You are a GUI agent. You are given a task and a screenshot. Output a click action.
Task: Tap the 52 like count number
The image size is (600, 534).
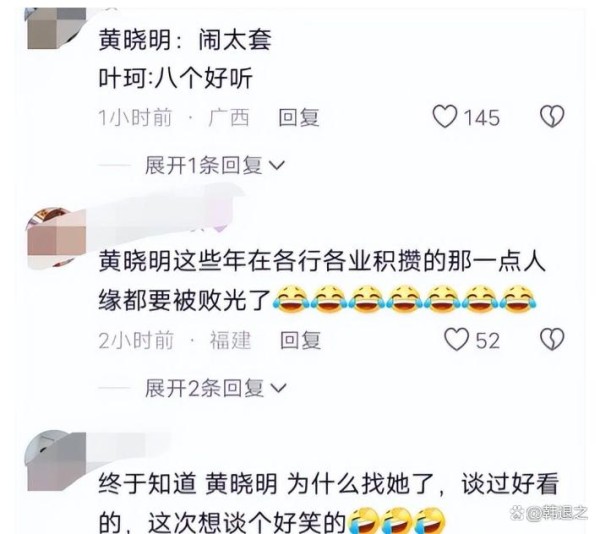coord(488,340)
